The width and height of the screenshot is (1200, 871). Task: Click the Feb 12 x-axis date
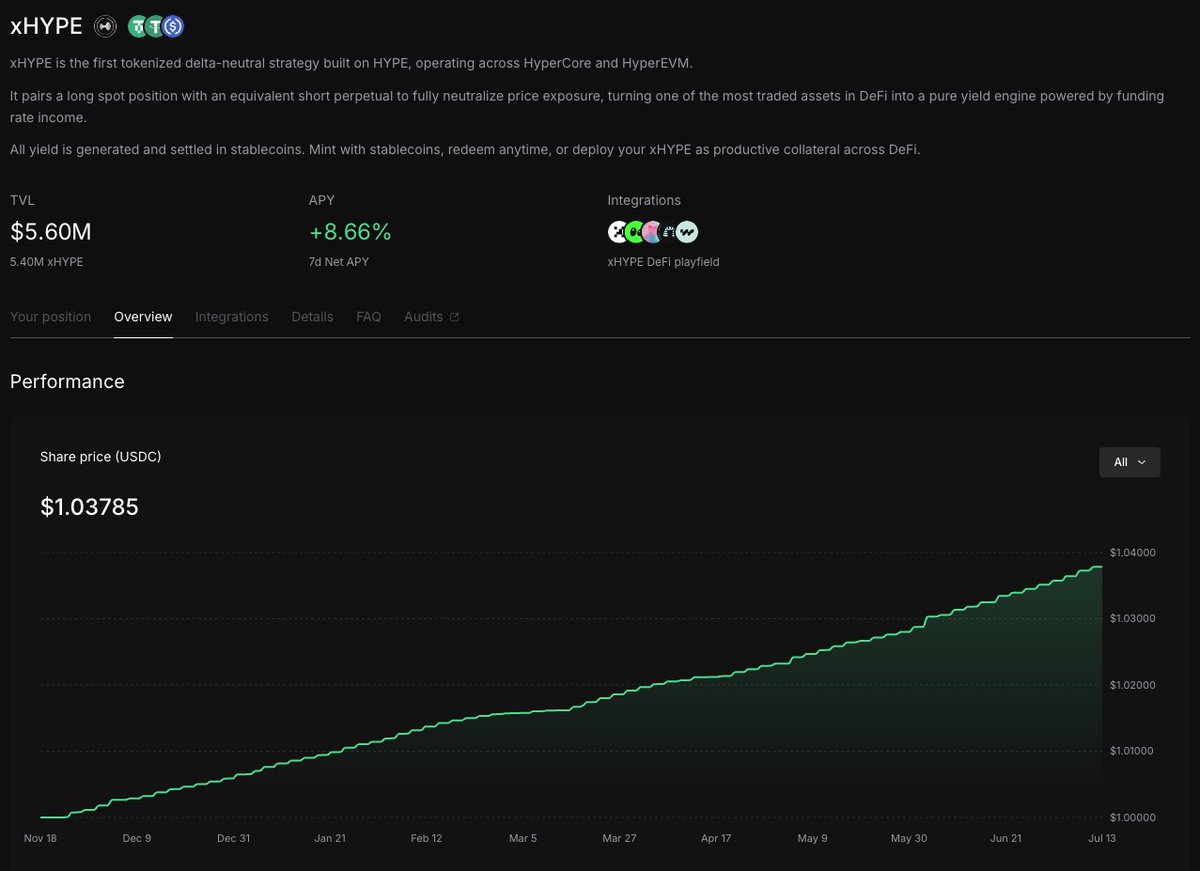pos(426,838)
